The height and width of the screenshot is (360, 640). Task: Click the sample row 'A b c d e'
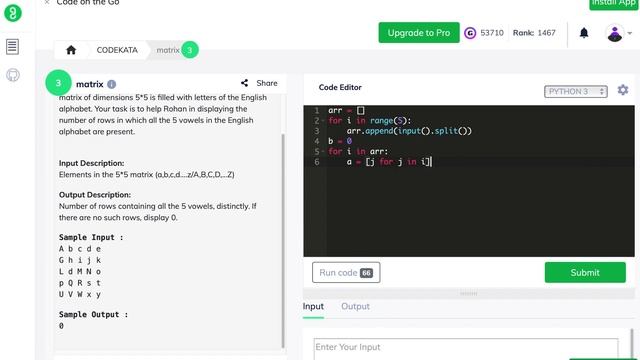click(80, 249)
